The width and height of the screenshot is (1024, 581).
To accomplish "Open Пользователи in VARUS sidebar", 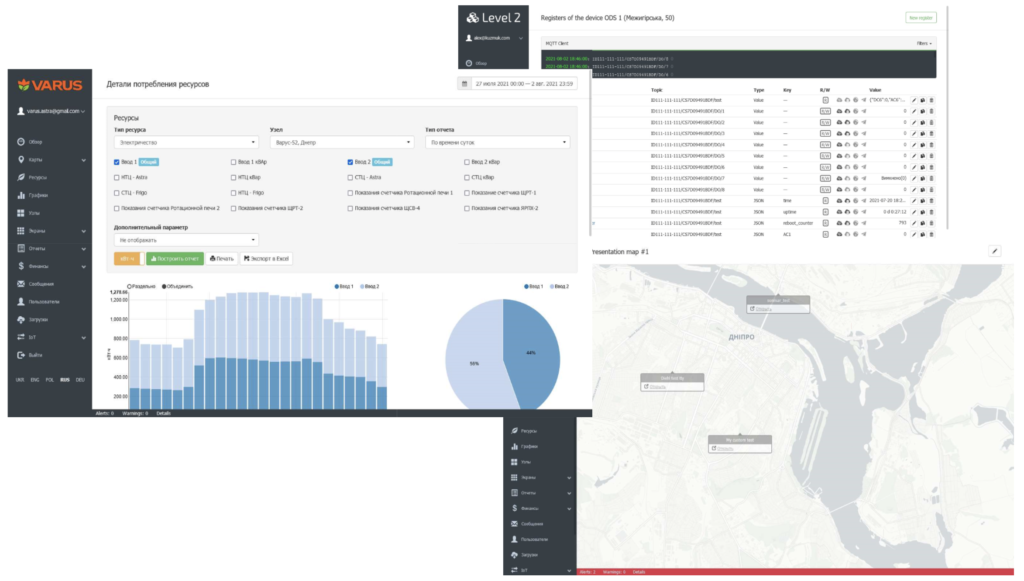I will pos(38,302).
